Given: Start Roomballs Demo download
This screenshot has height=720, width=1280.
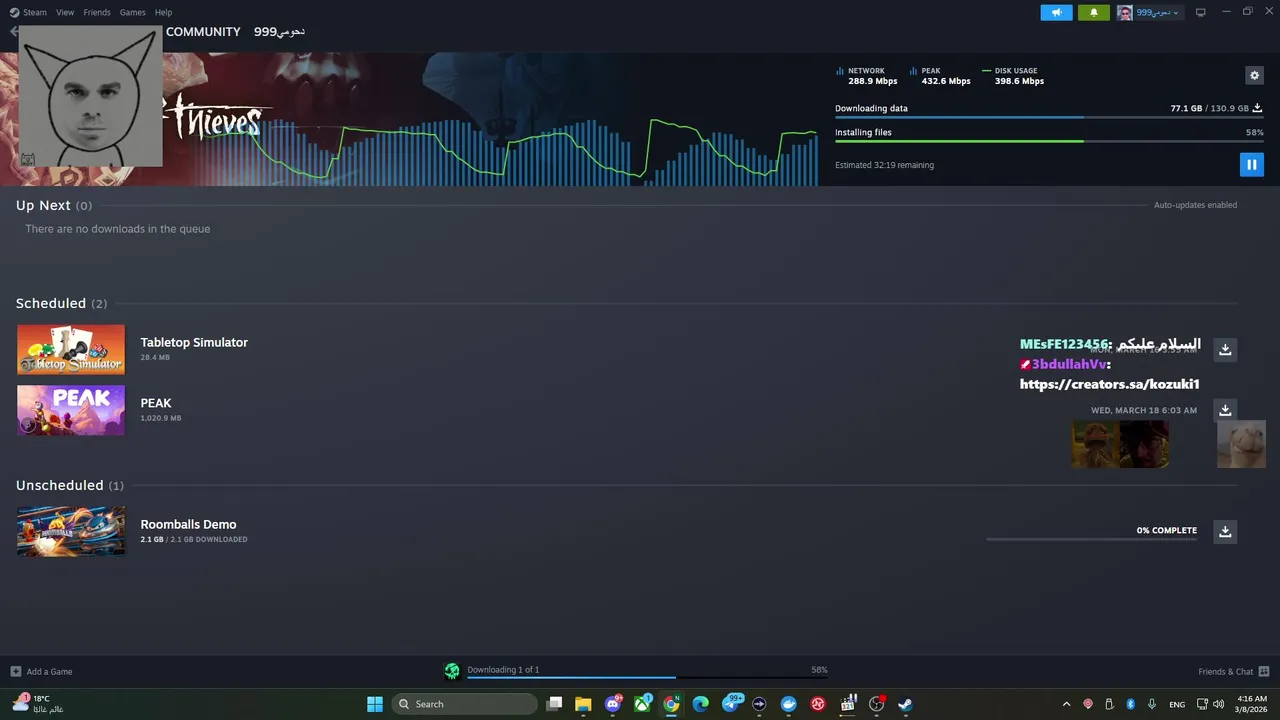Looking at the screenshot, I should click(1225, 531).
